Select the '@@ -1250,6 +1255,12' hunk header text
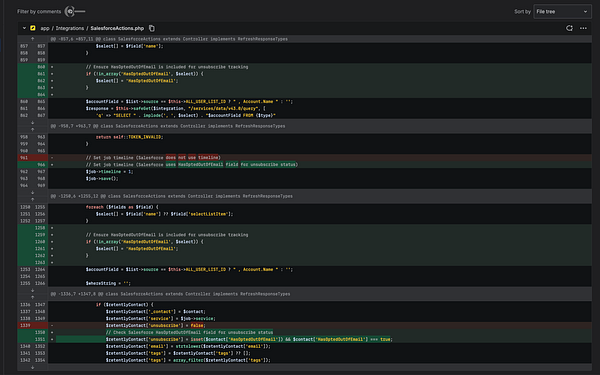Screen dimensions: 600x375 click(171, 196)
